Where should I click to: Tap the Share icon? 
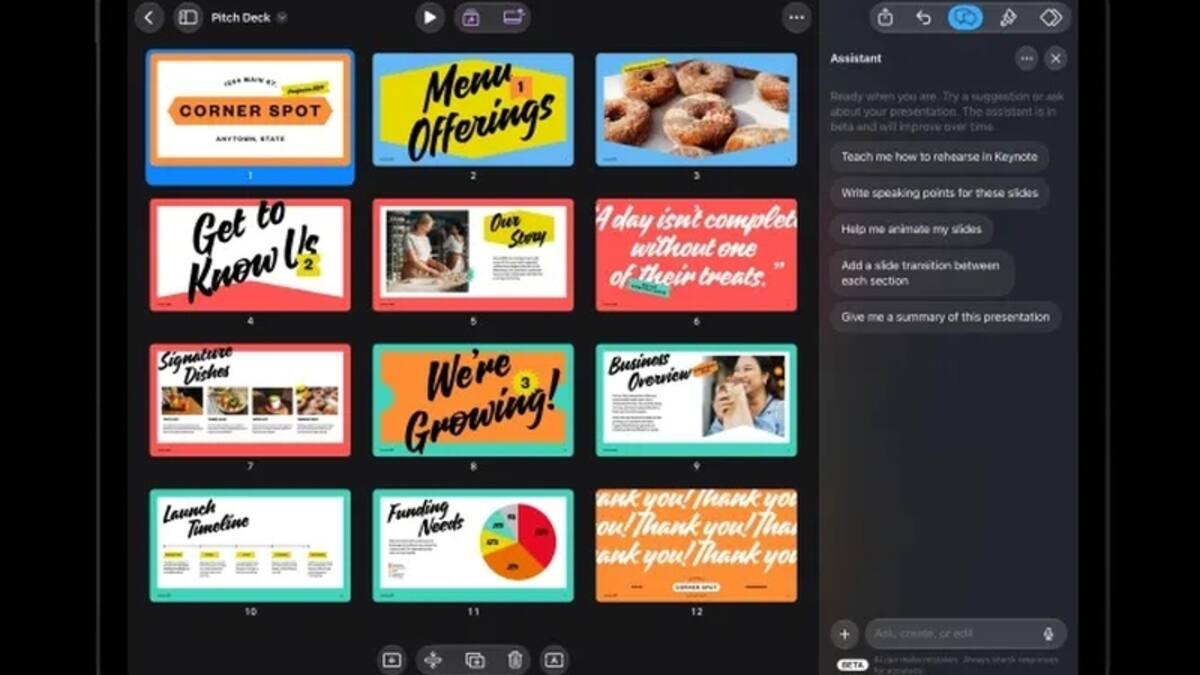click(885, 17)
